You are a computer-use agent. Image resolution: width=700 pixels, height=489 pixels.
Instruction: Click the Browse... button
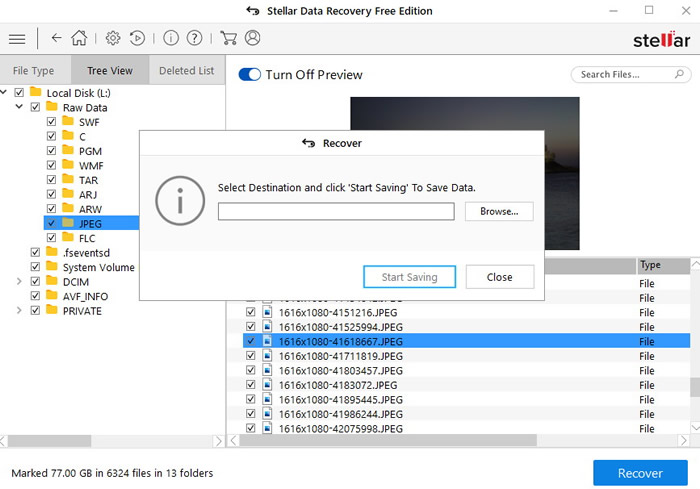(498, 212)
